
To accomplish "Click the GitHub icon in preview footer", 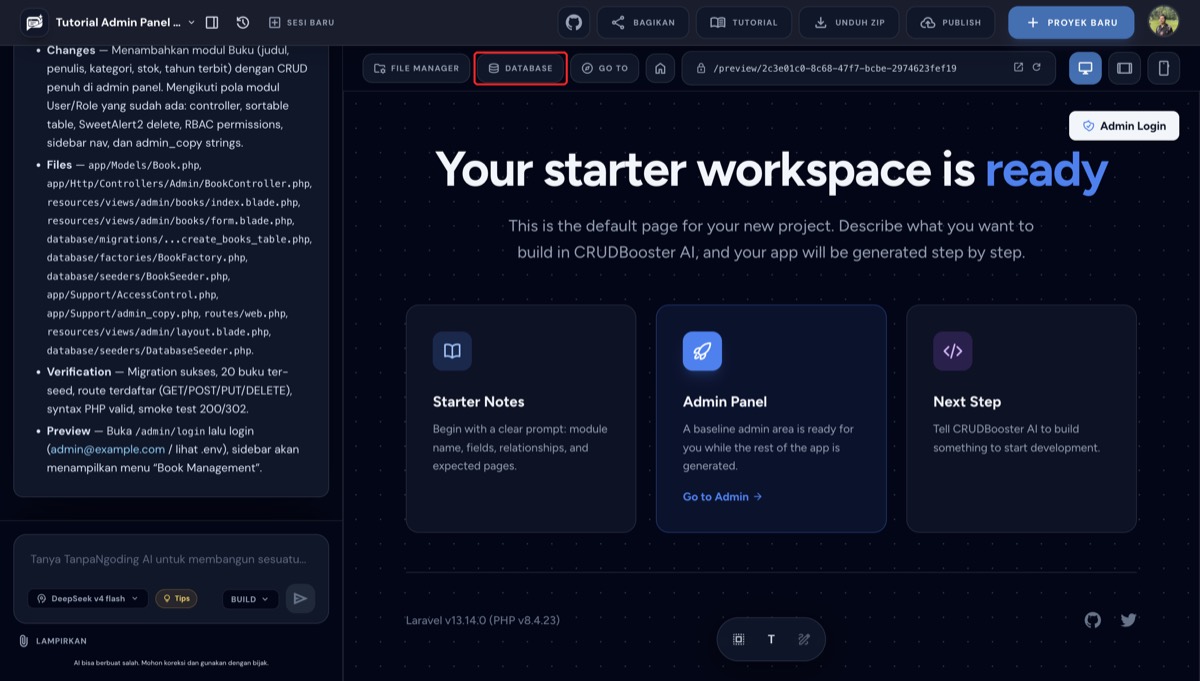I will [1093, 620].
